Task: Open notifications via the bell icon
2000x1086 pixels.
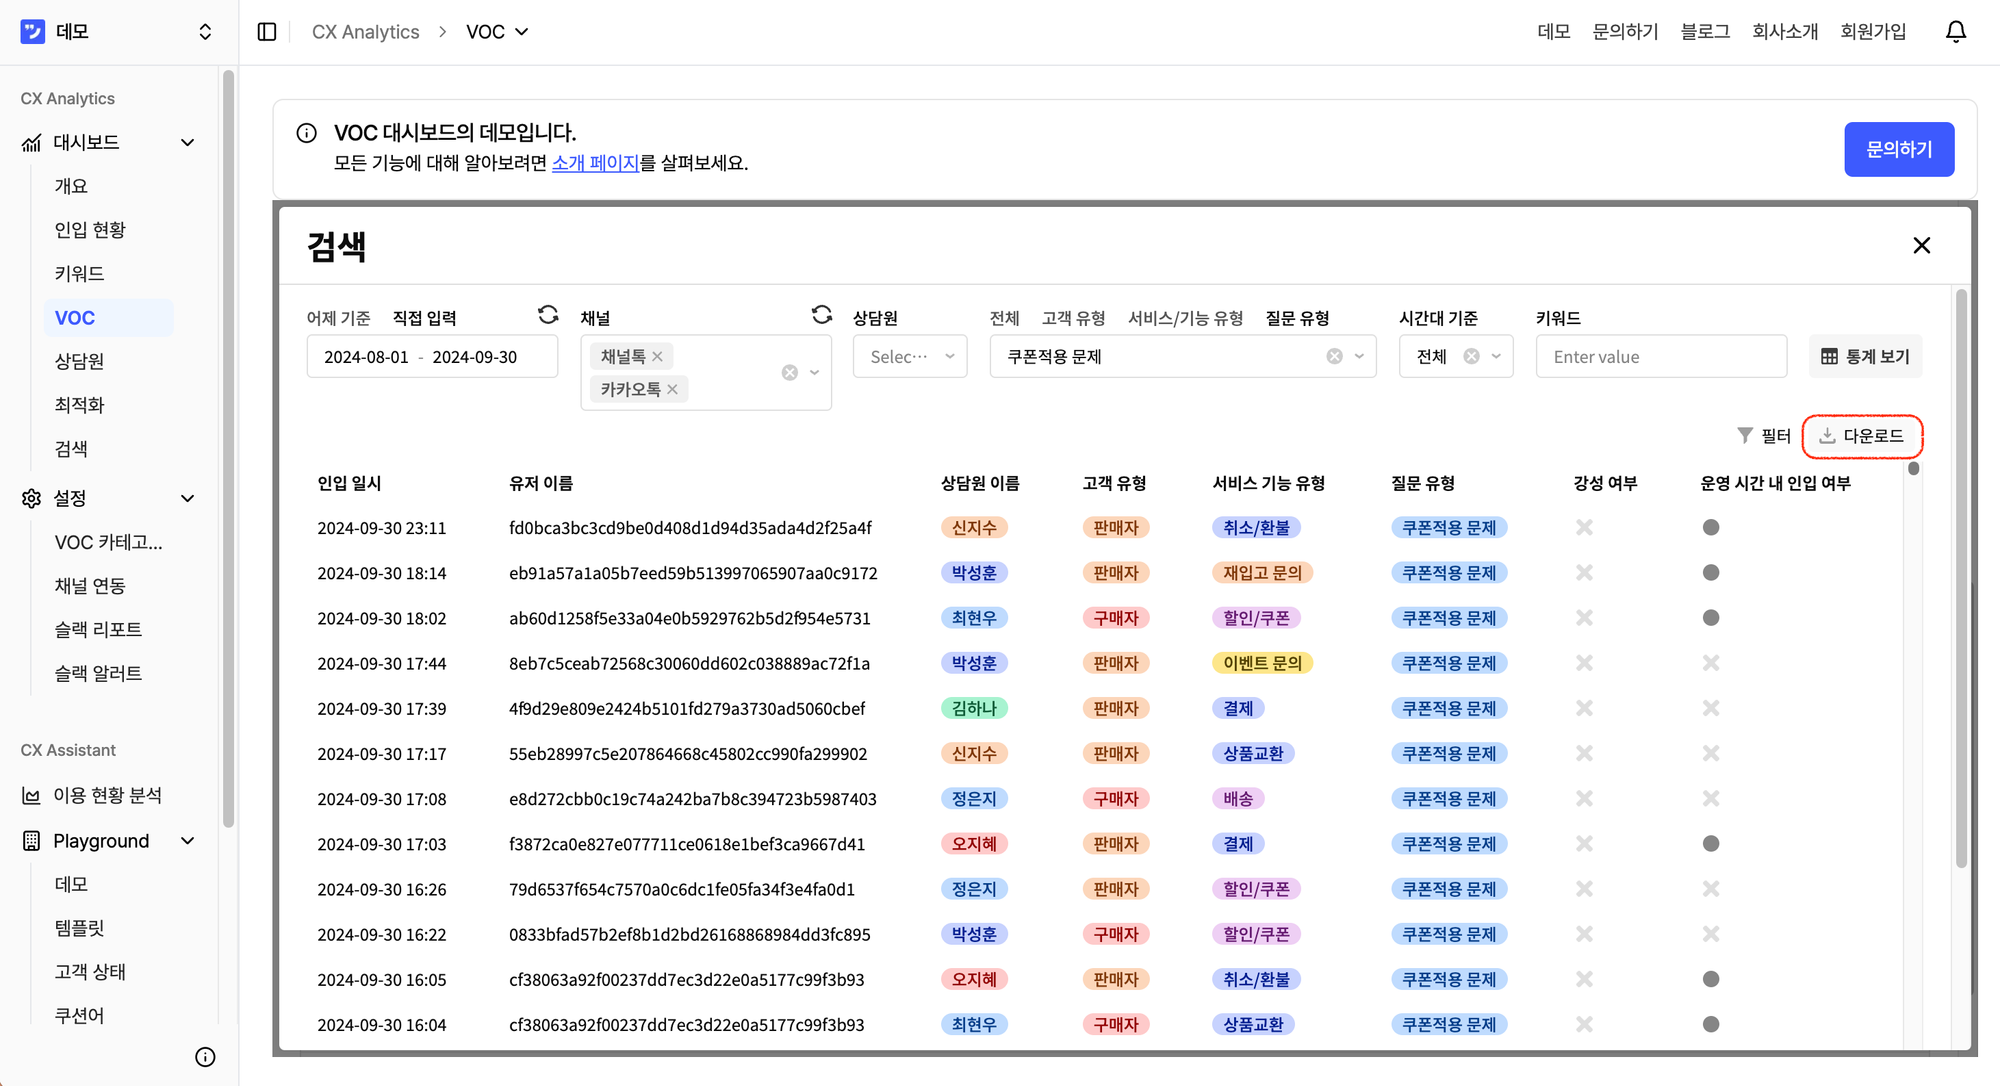Action: point(1956,31)
